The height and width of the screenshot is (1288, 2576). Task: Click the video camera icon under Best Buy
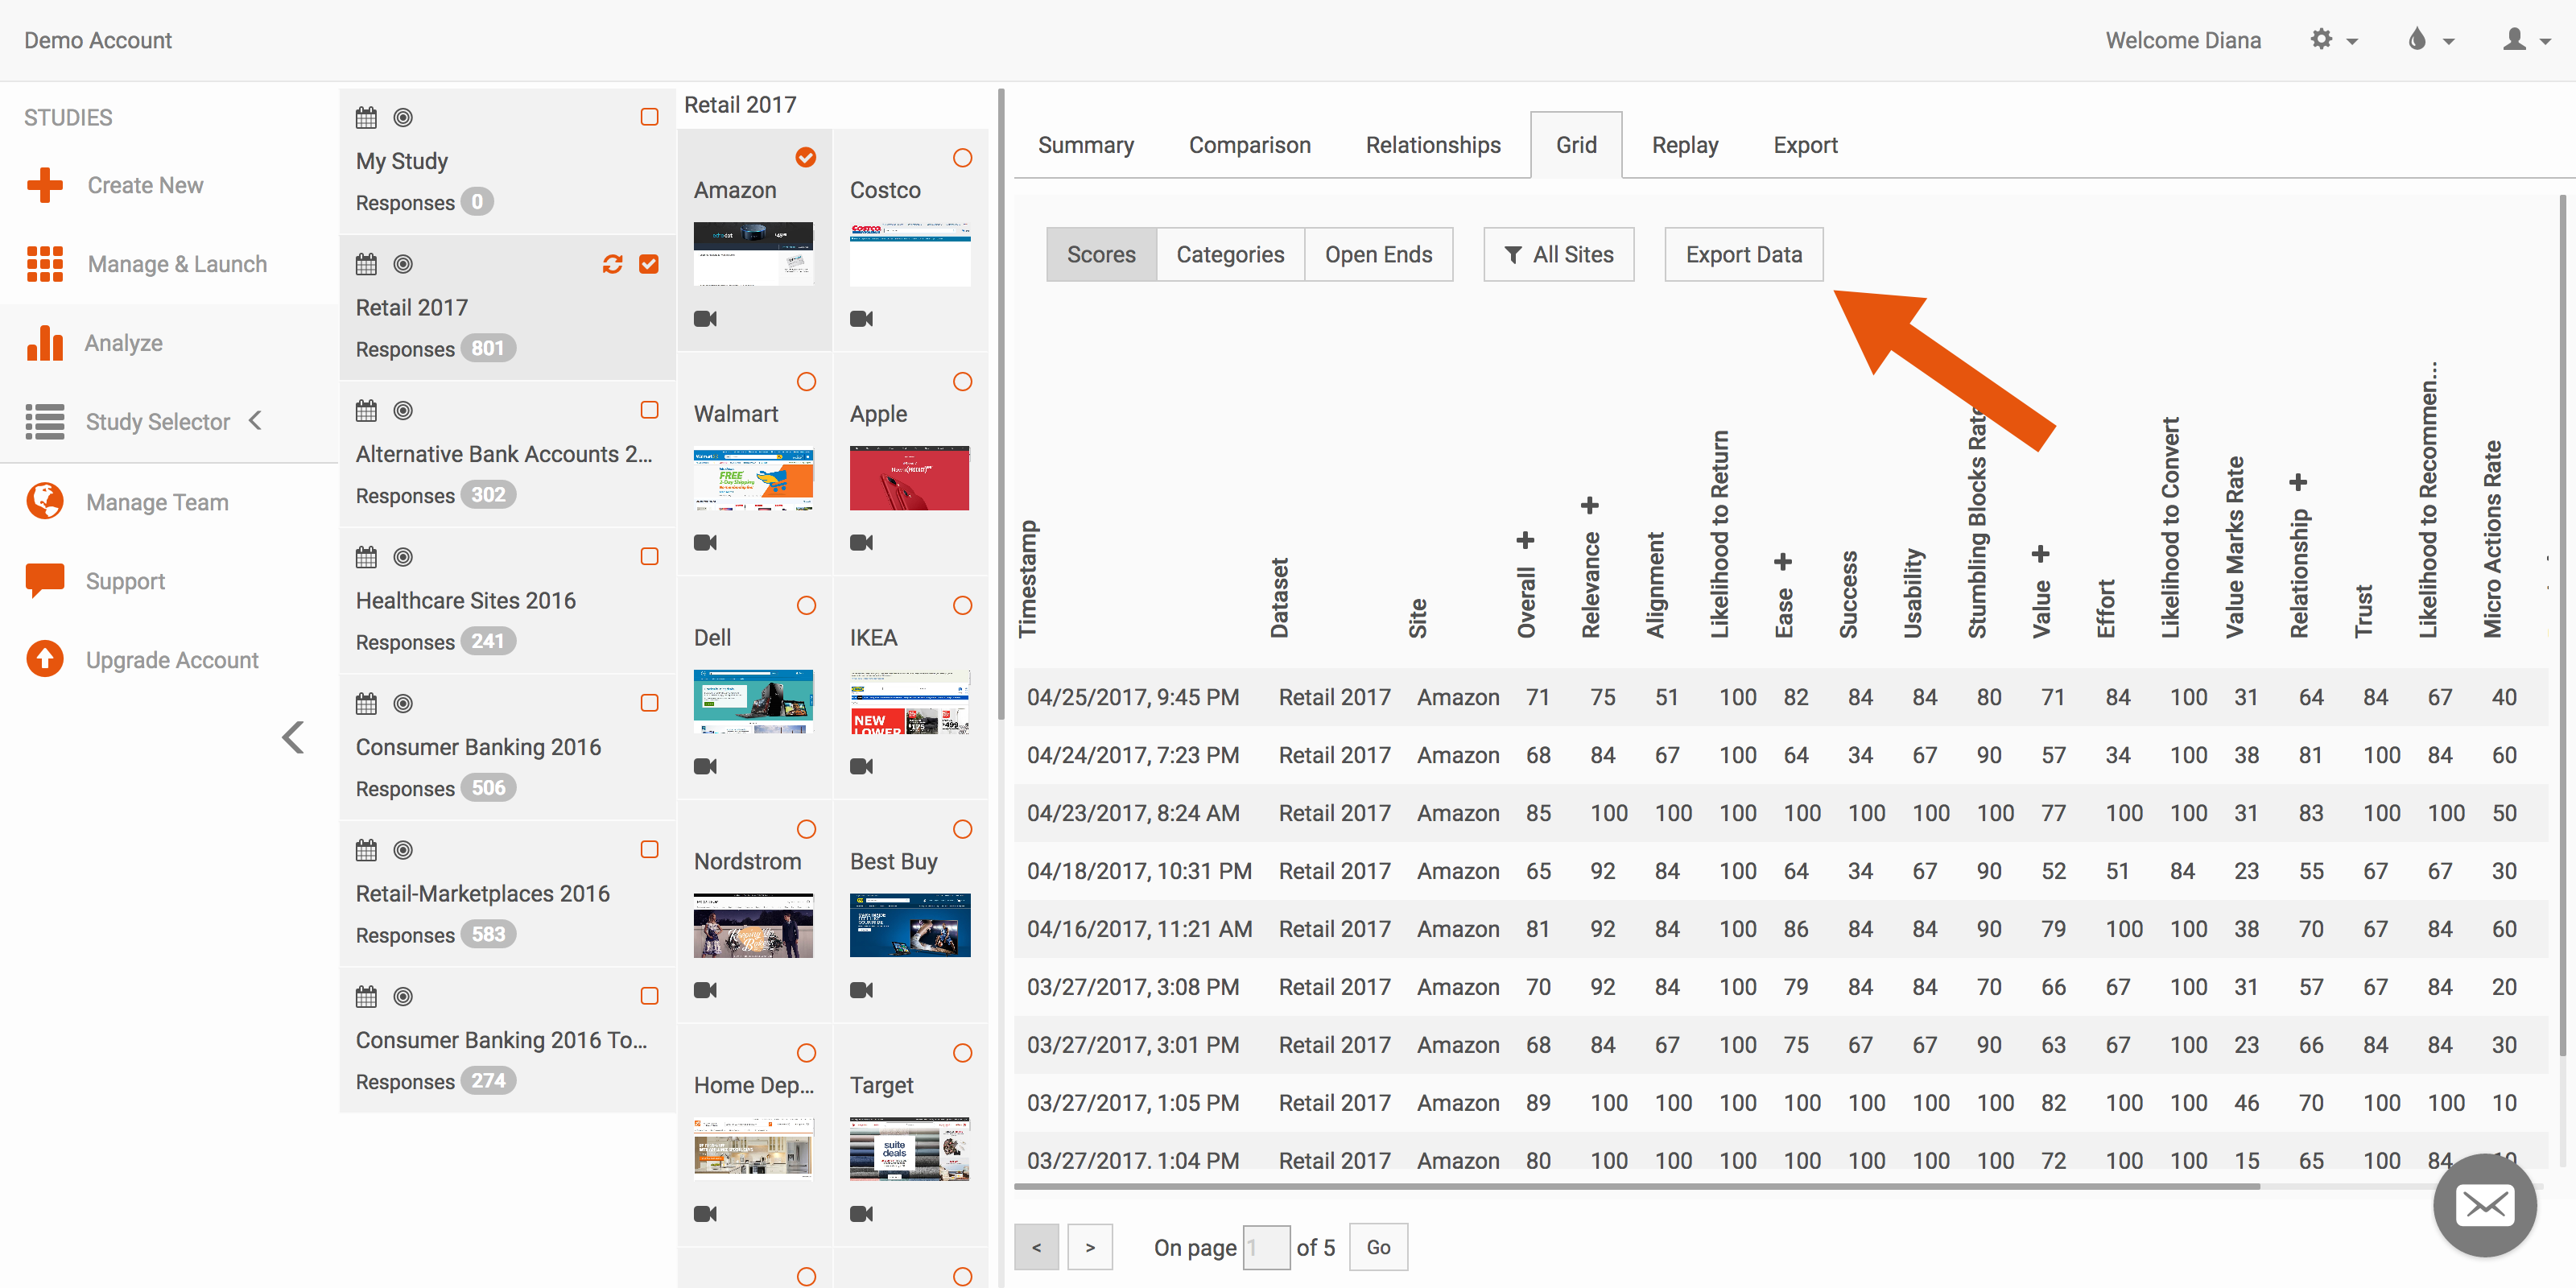[861, 991]
